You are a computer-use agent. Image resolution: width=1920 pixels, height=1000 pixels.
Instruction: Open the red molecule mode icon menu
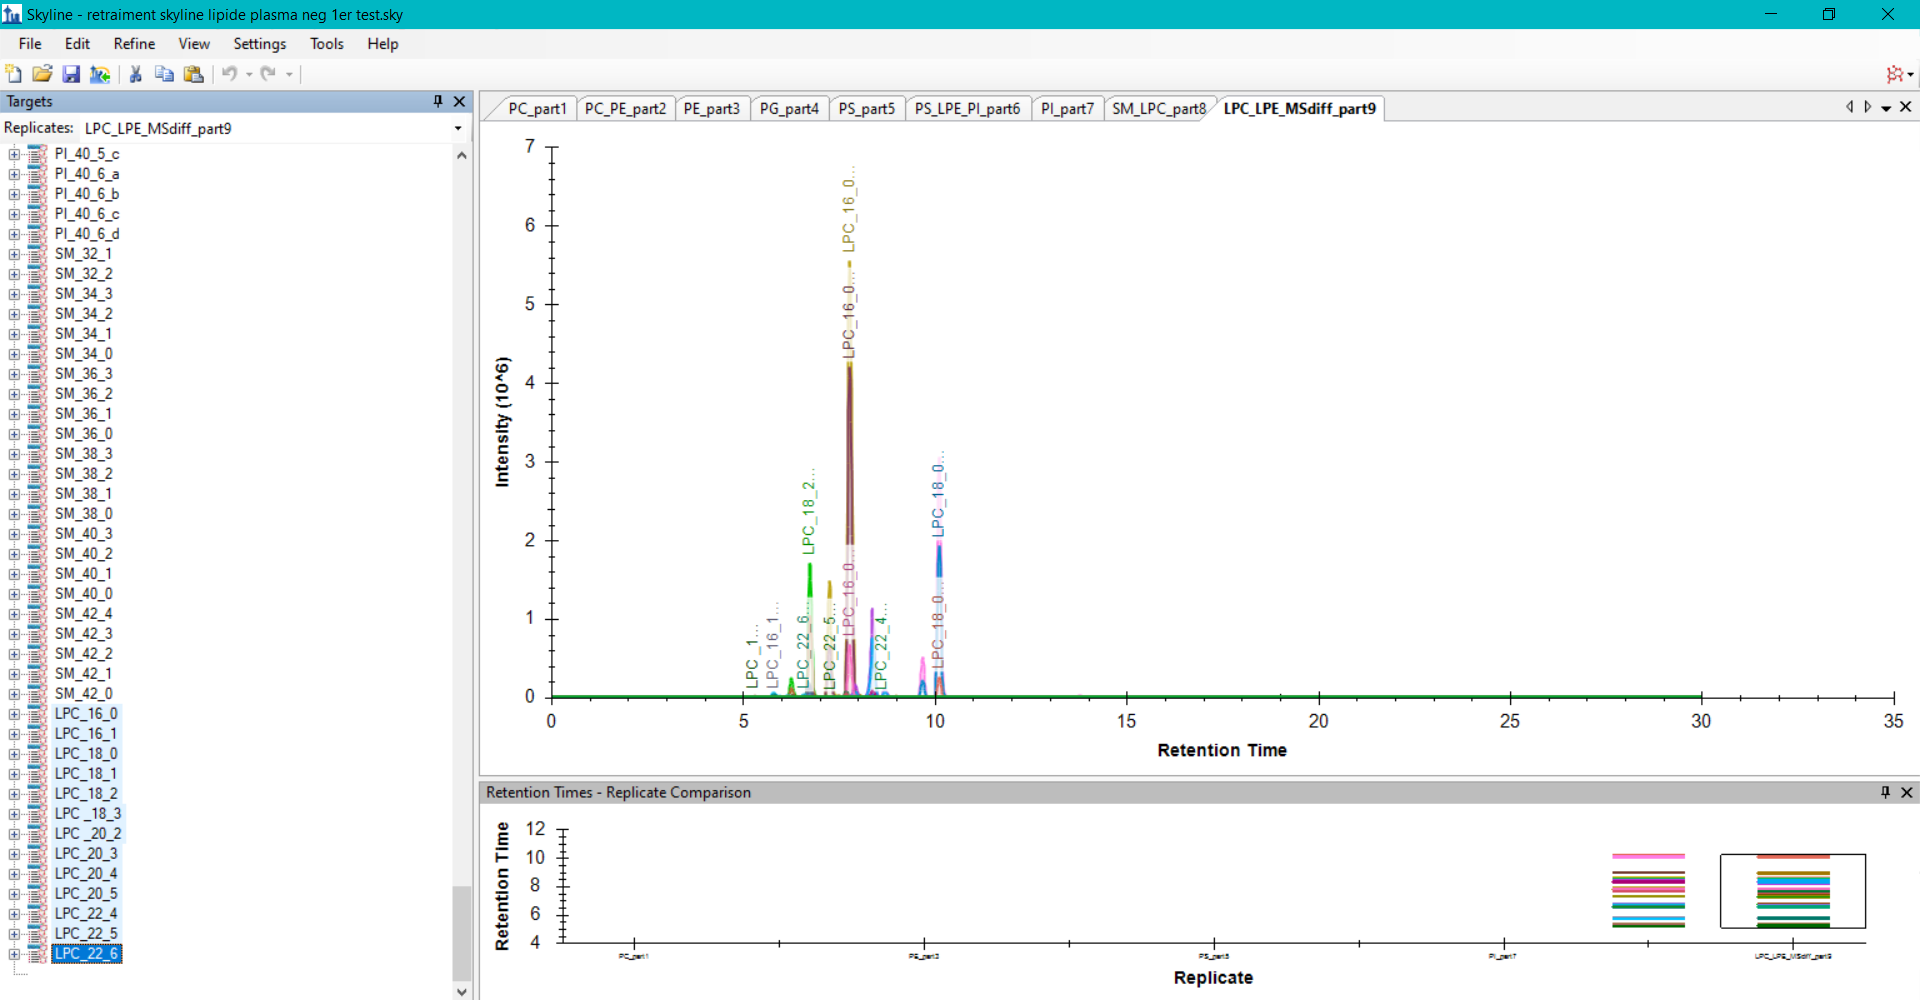pos(1898,74)
